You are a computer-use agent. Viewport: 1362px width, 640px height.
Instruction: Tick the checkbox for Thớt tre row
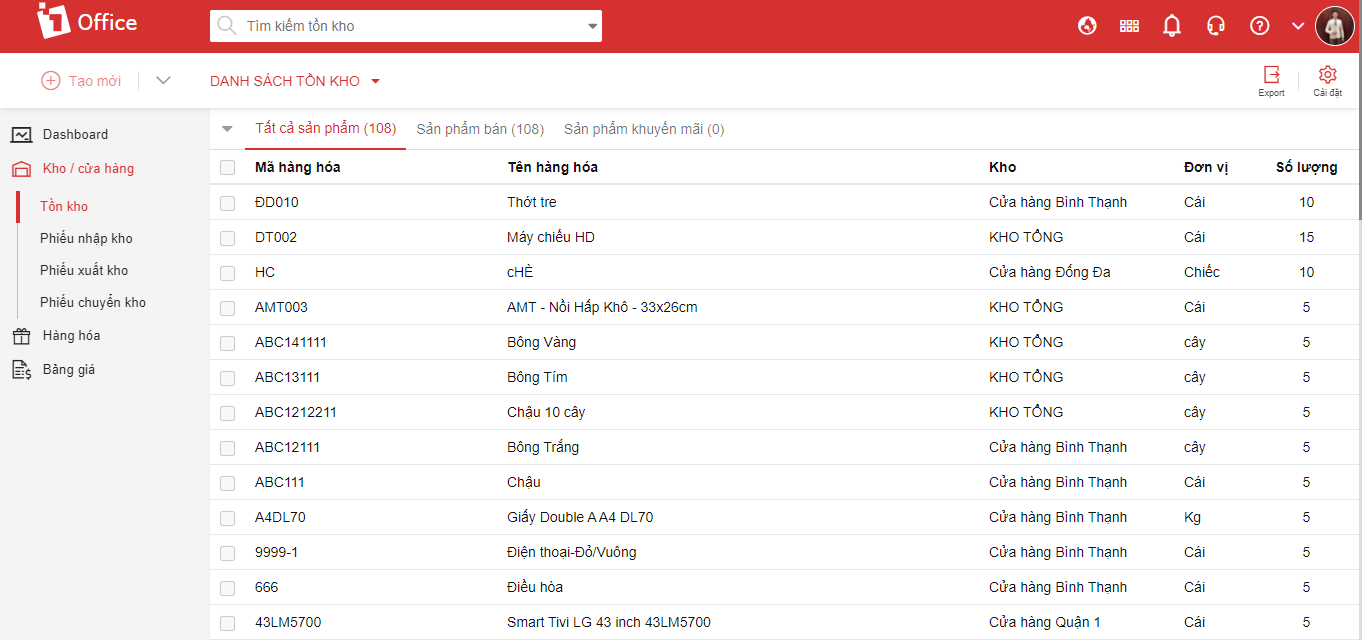[228, 203]
